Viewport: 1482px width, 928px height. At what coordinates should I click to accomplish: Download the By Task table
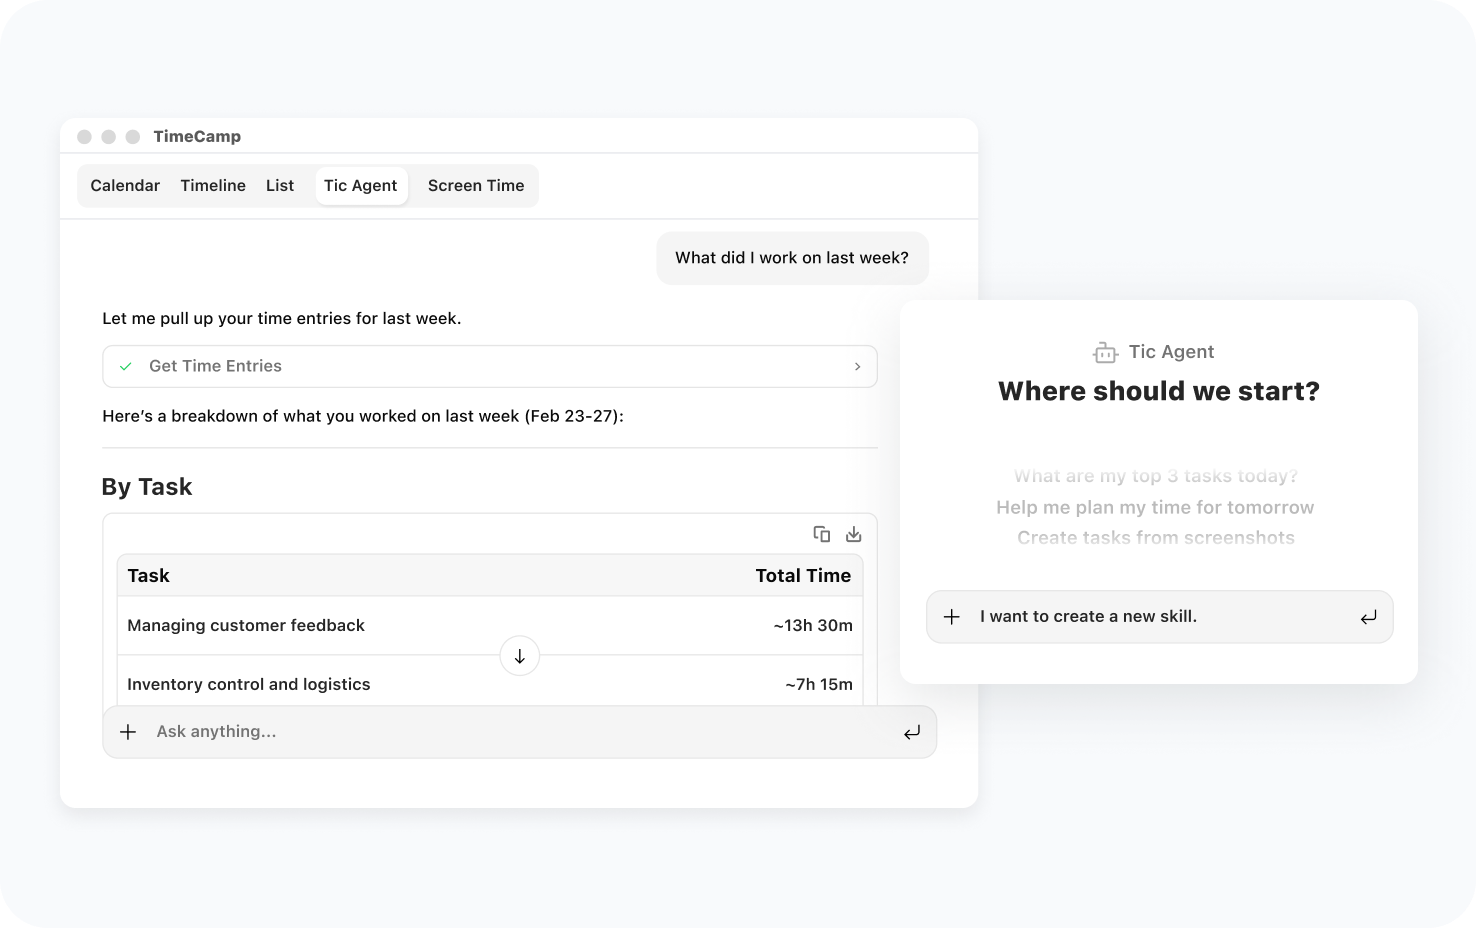pyautogui.click(x=853, y=534)
